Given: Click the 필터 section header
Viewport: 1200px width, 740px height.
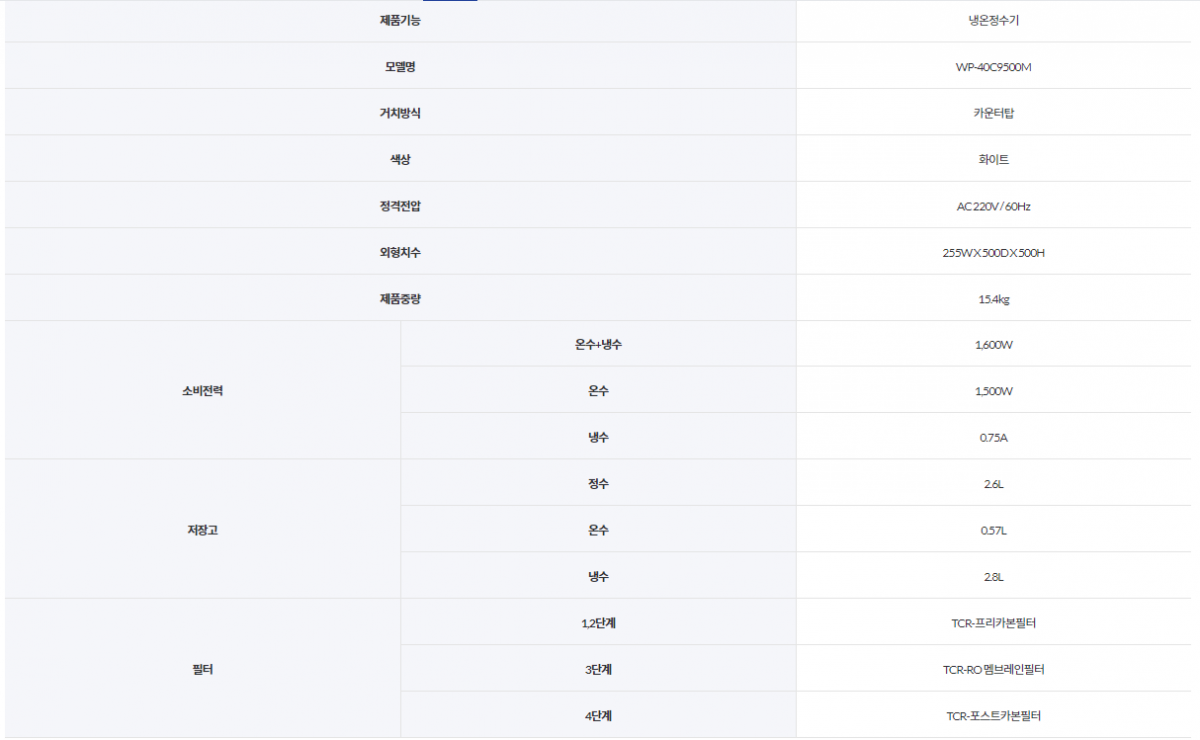Looking at the screenshot, I should pos(200,668).
